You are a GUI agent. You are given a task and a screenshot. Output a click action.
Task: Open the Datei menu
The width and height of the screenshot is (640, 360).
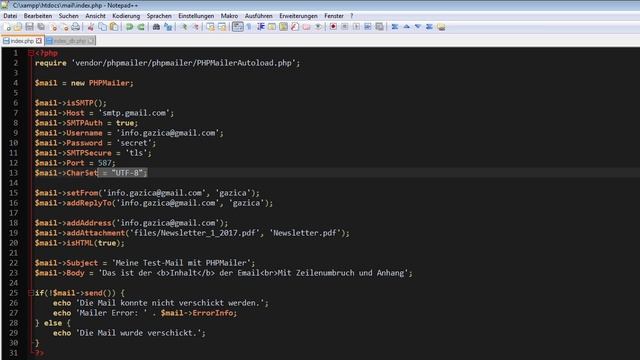click(x=10, y=16)
